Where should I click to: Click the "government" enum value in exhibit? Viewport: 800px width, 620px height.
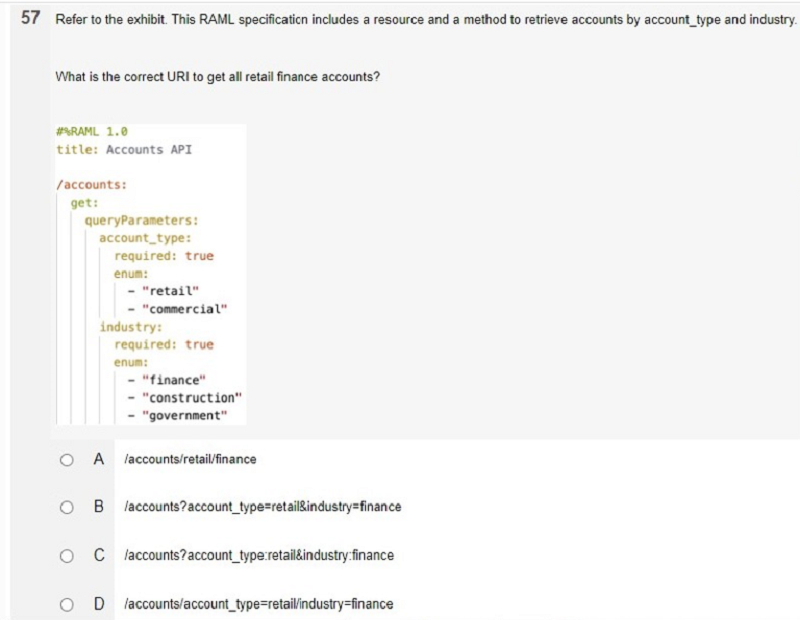tap(184, 415)
